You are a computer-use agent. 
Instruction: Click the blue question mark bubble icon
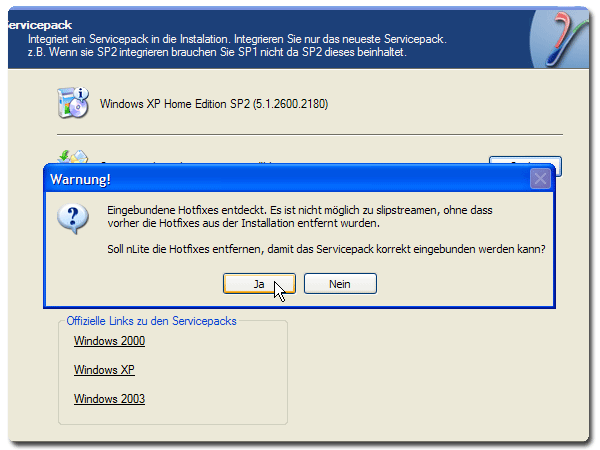point(73,218)
